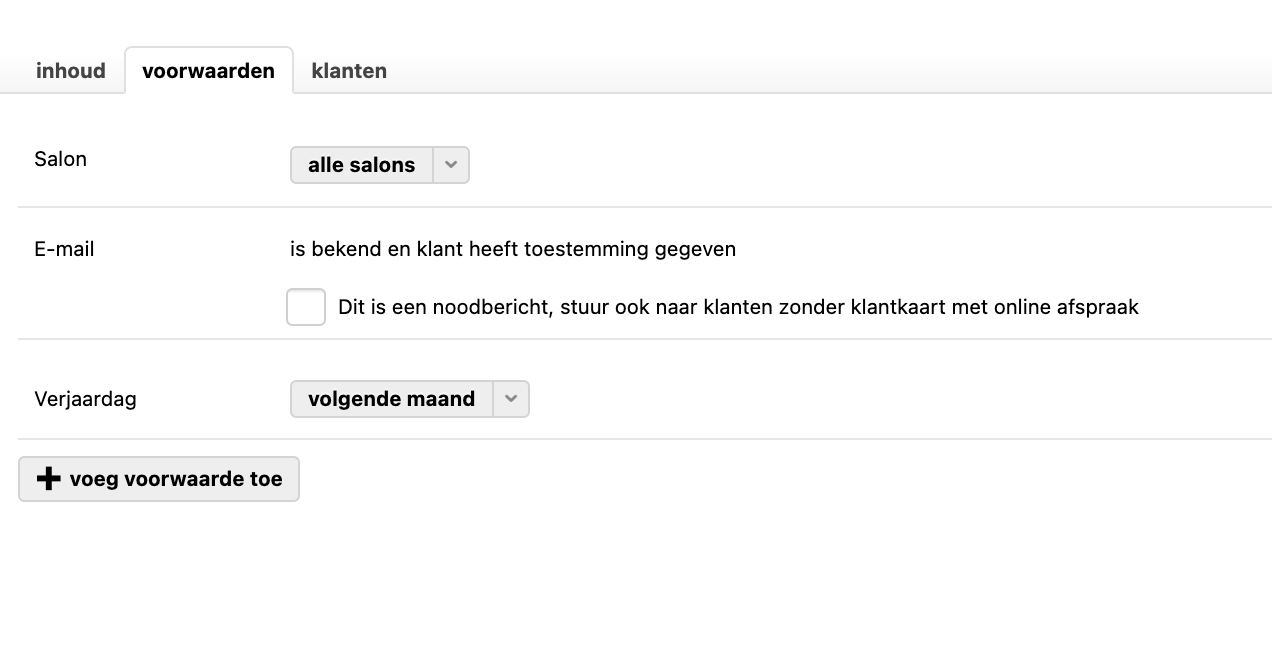Click the bold text 'volgende maand'
This screenshot has width=1272, height=654.
tap(392, 399)
